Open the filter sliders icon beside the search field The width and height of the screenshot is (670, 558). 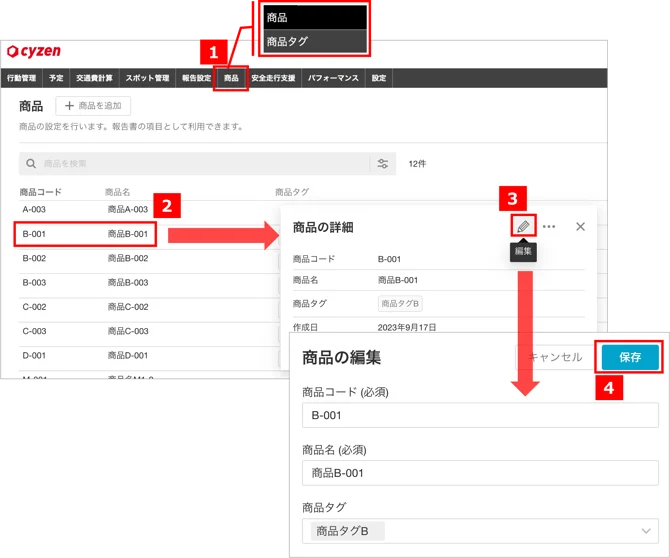[382, 164]
